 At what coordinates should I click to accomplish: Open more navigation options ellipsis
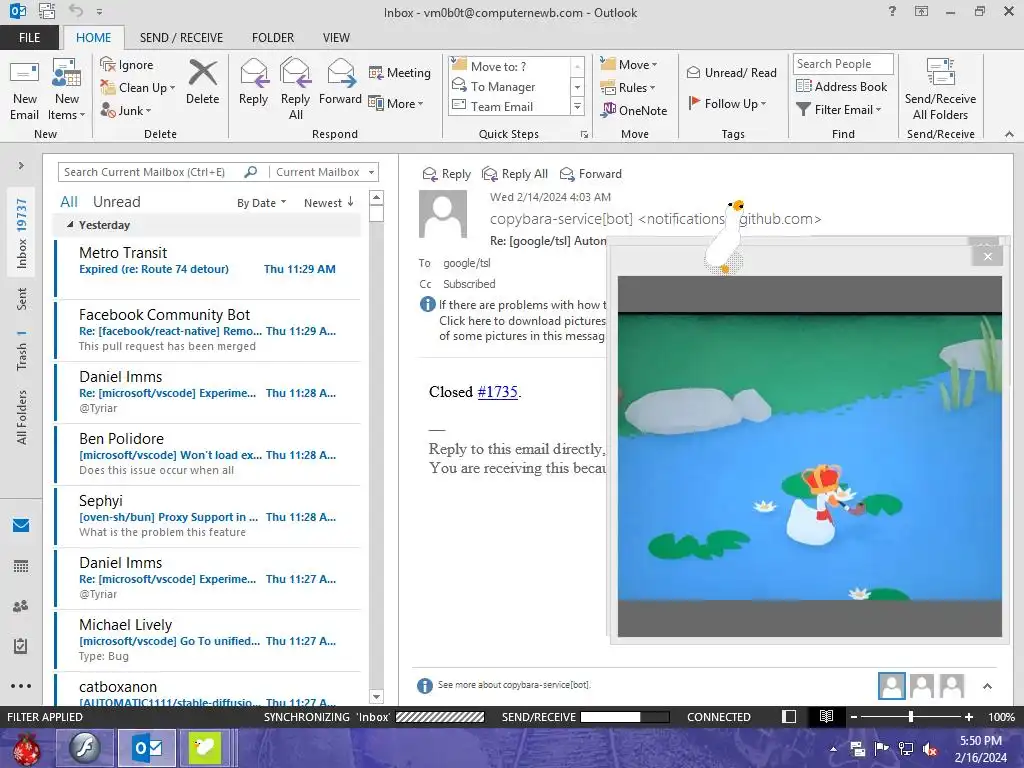tap(21, 686)
